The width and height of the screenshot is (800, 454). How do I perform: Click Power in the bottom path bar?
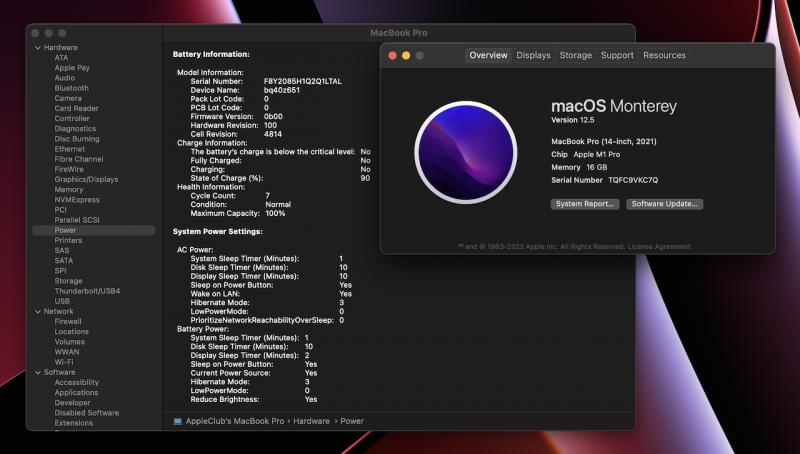(352, 421)
